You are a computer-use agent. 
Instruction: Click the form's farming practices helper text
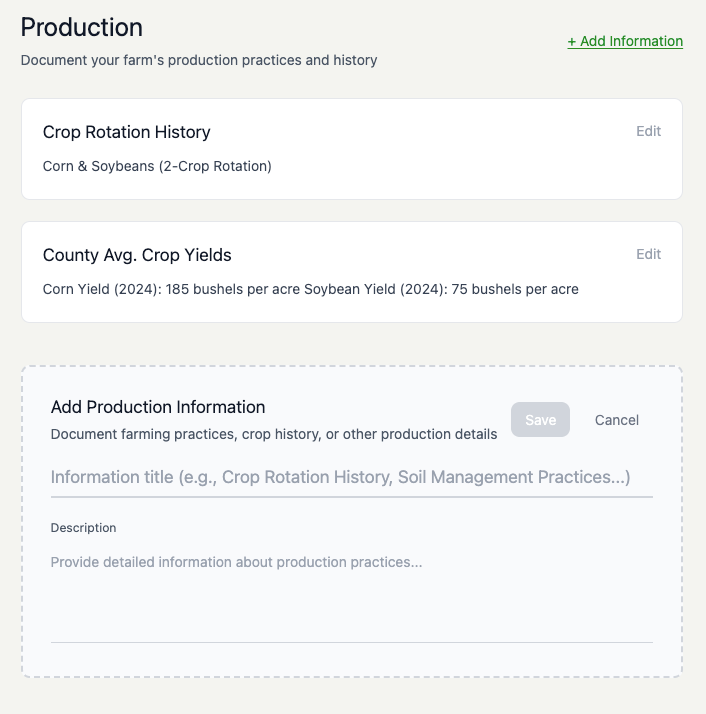[273, 434]
